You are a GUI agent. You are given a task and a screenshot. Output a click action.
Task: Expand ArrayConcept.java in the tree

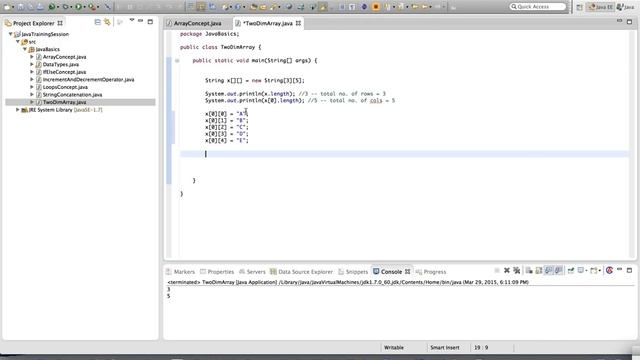pyautogui.click(x=32, y=57)
